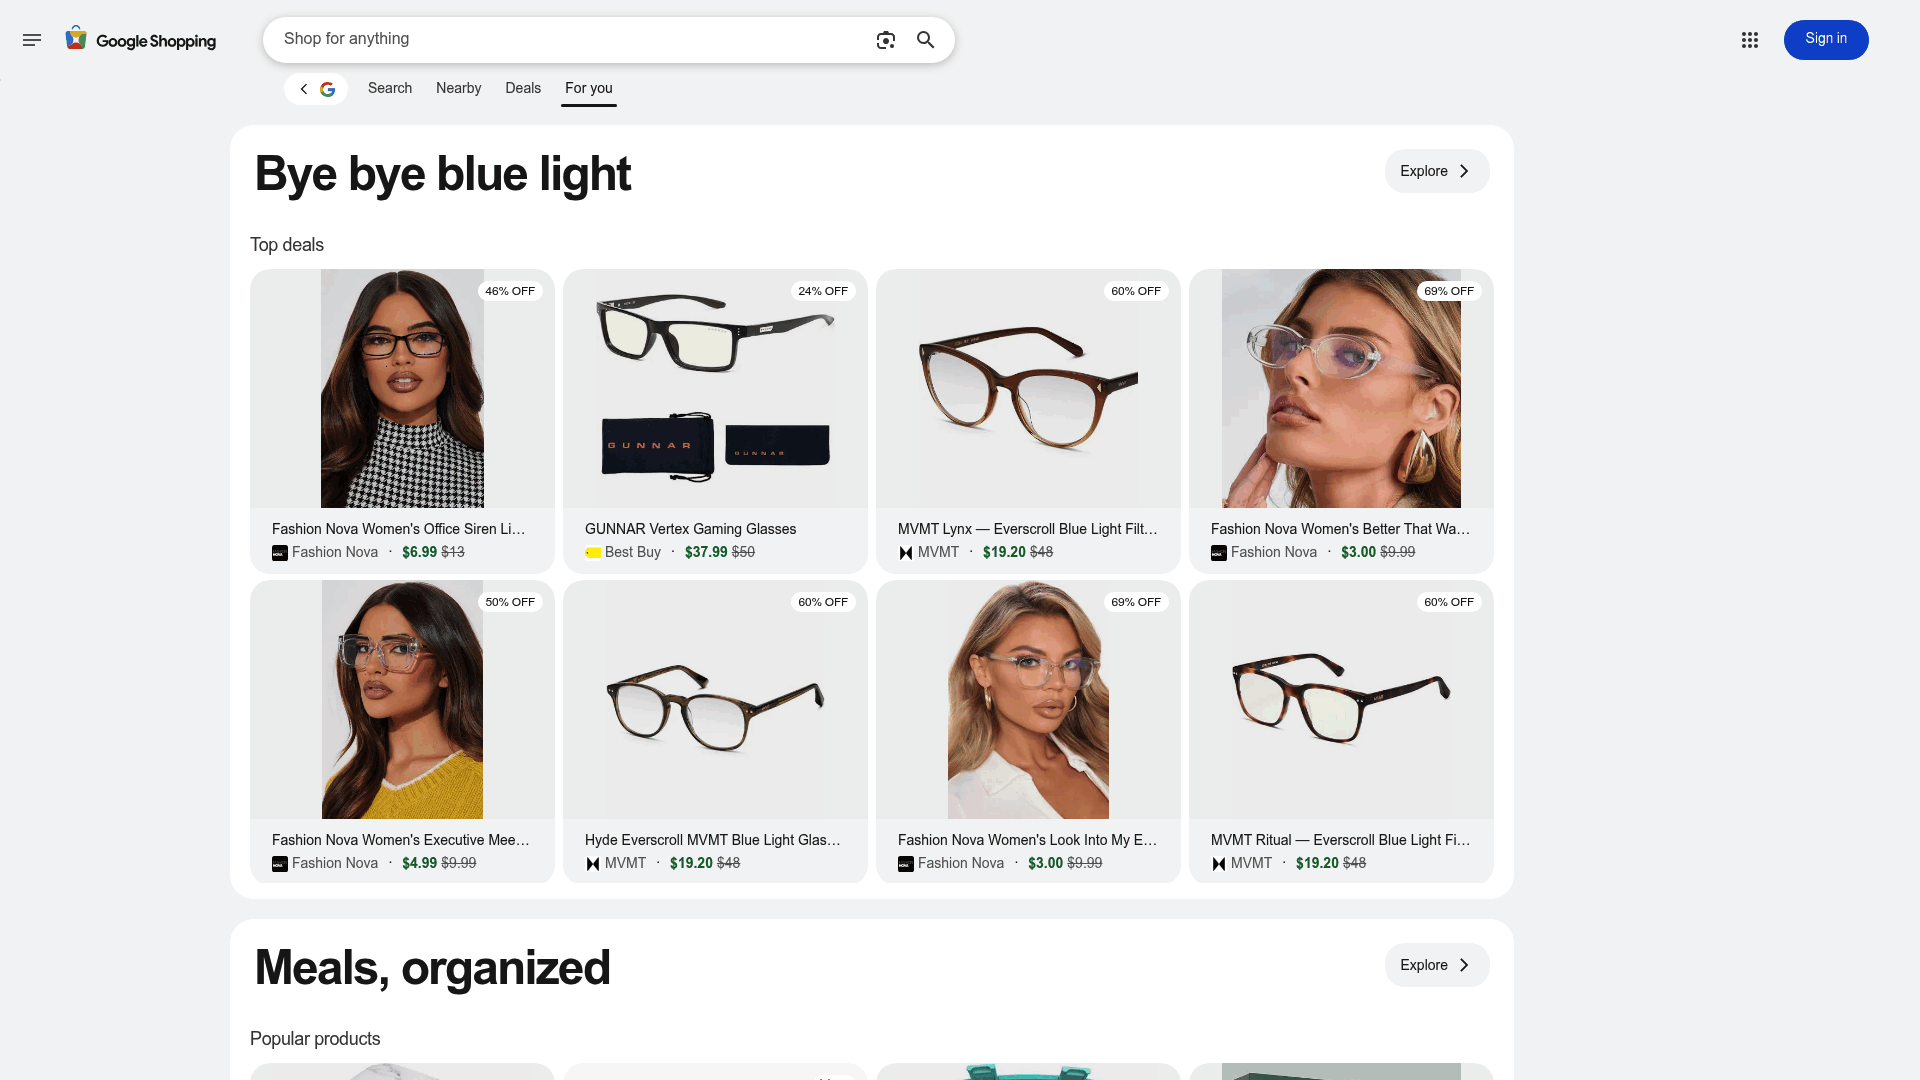Screen dimensions: 1920x1080
Task: Click MVMT Lynx Everscroll title
Action: (x=1028, y=529)
